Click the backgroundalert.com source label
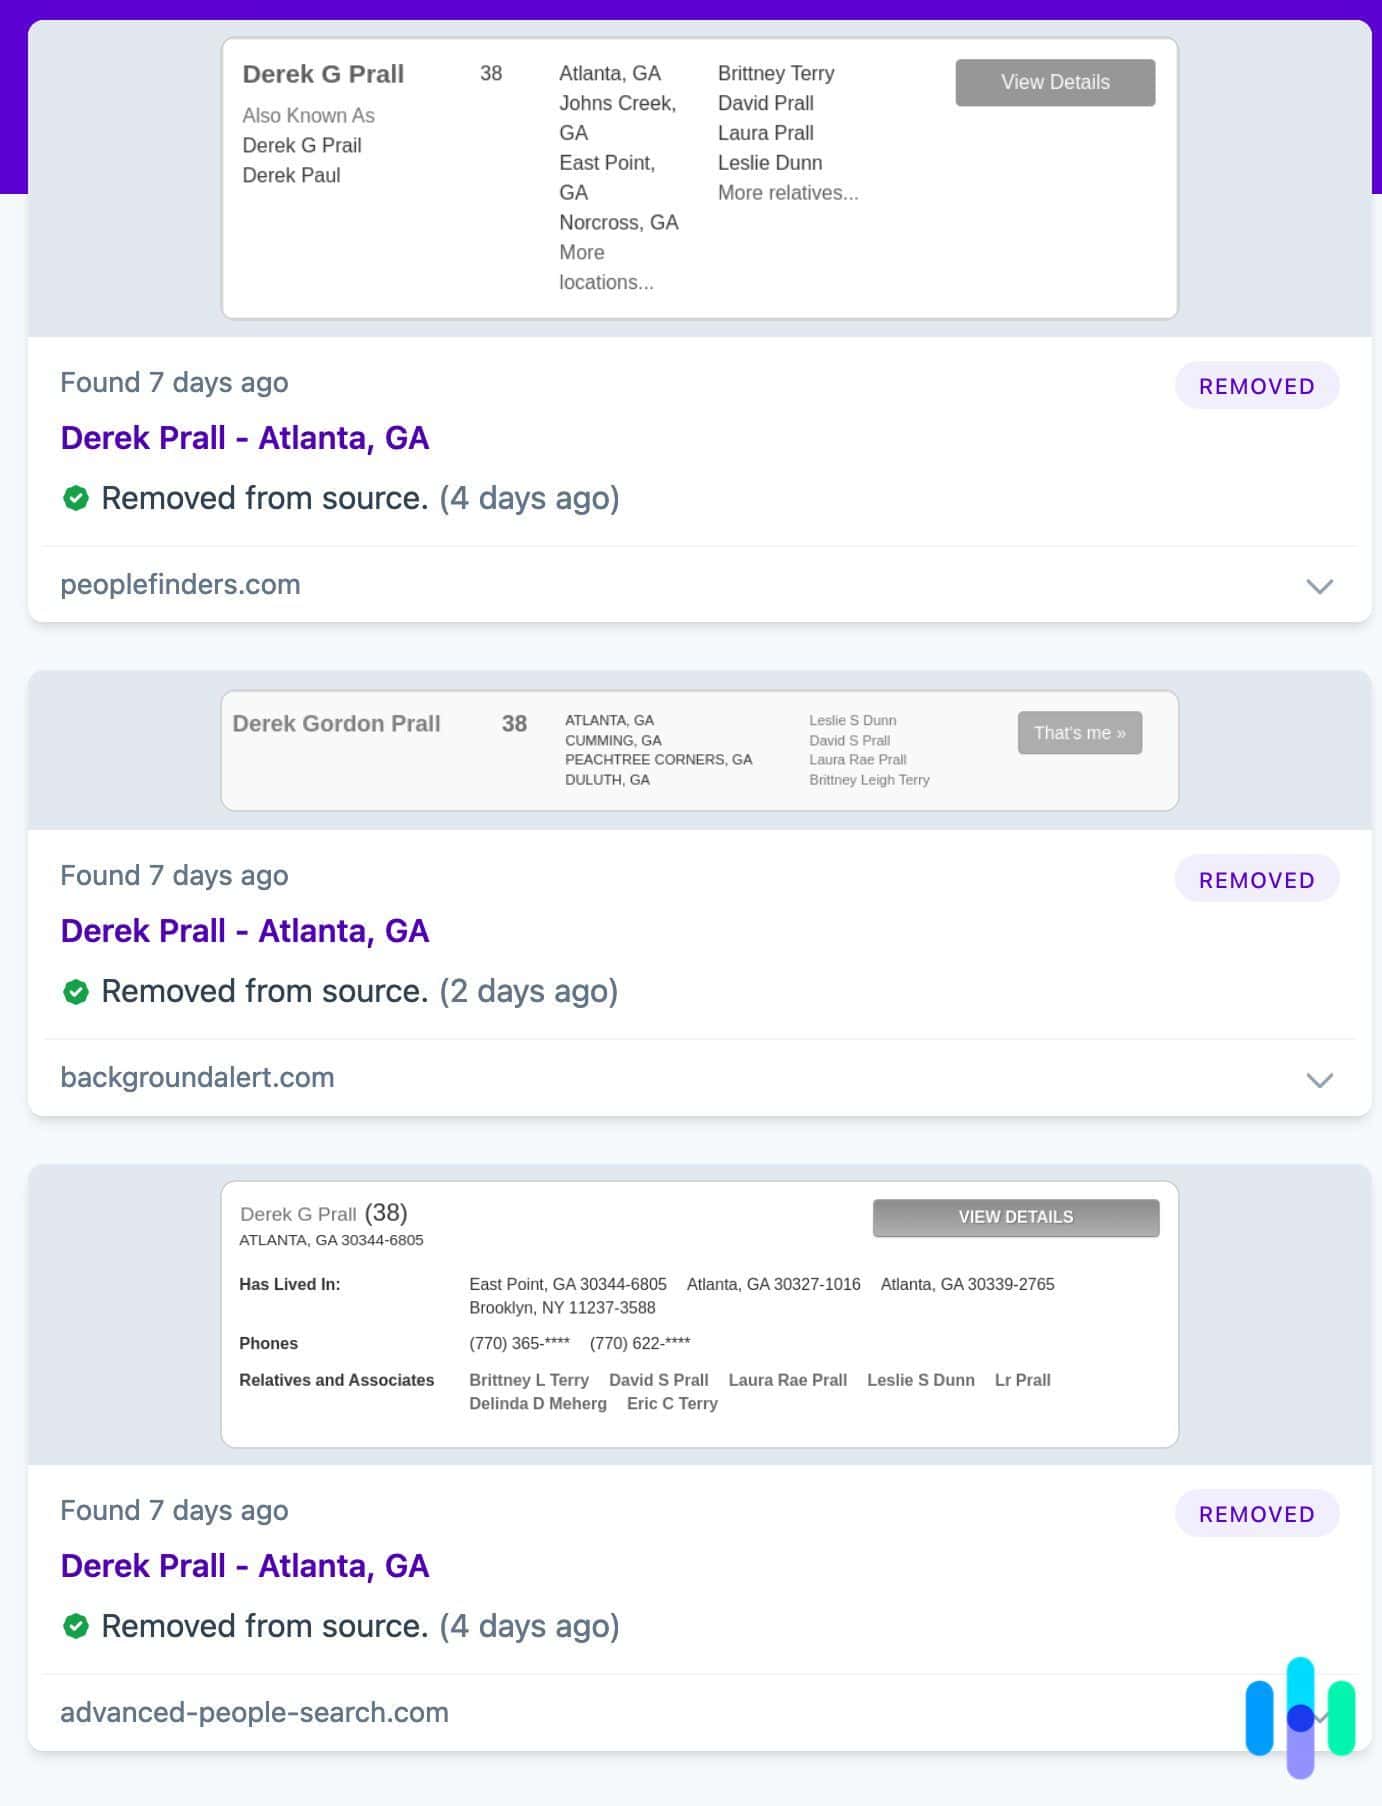 coord(197,1077)
